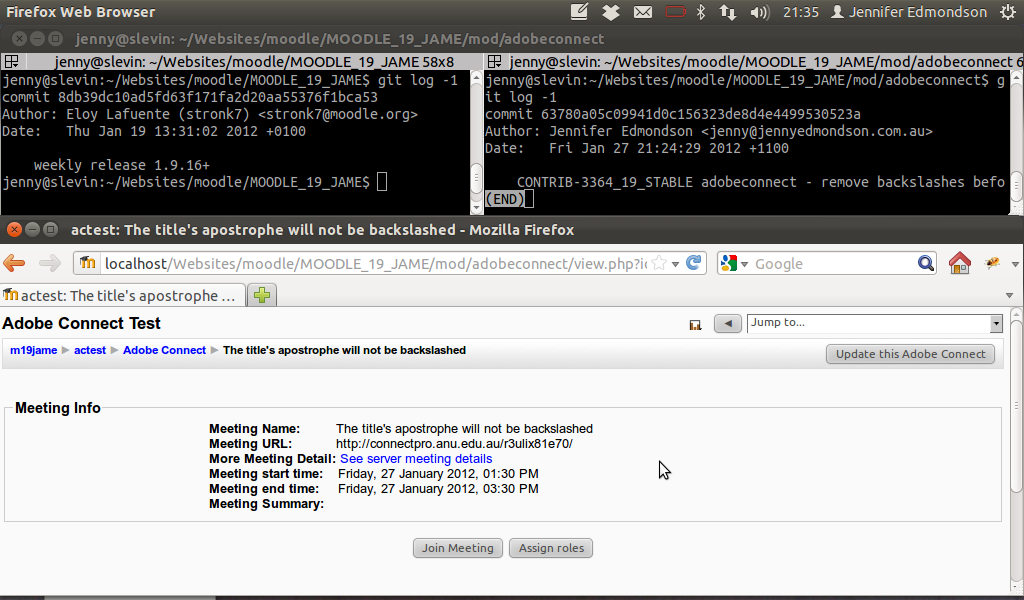Image resolution: width=1024 pixels, height=600 pixels.
Task: Click commit hash 63780a05c in right terminal
Action: click(701, 114)
